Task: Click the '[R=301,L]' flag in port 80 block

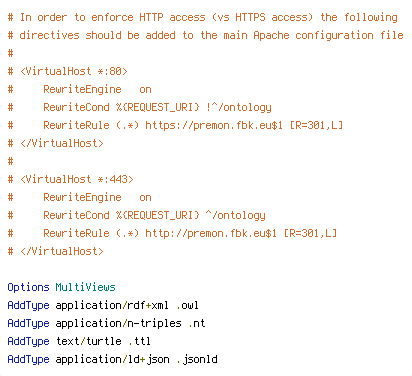Action: pos(316,125)
